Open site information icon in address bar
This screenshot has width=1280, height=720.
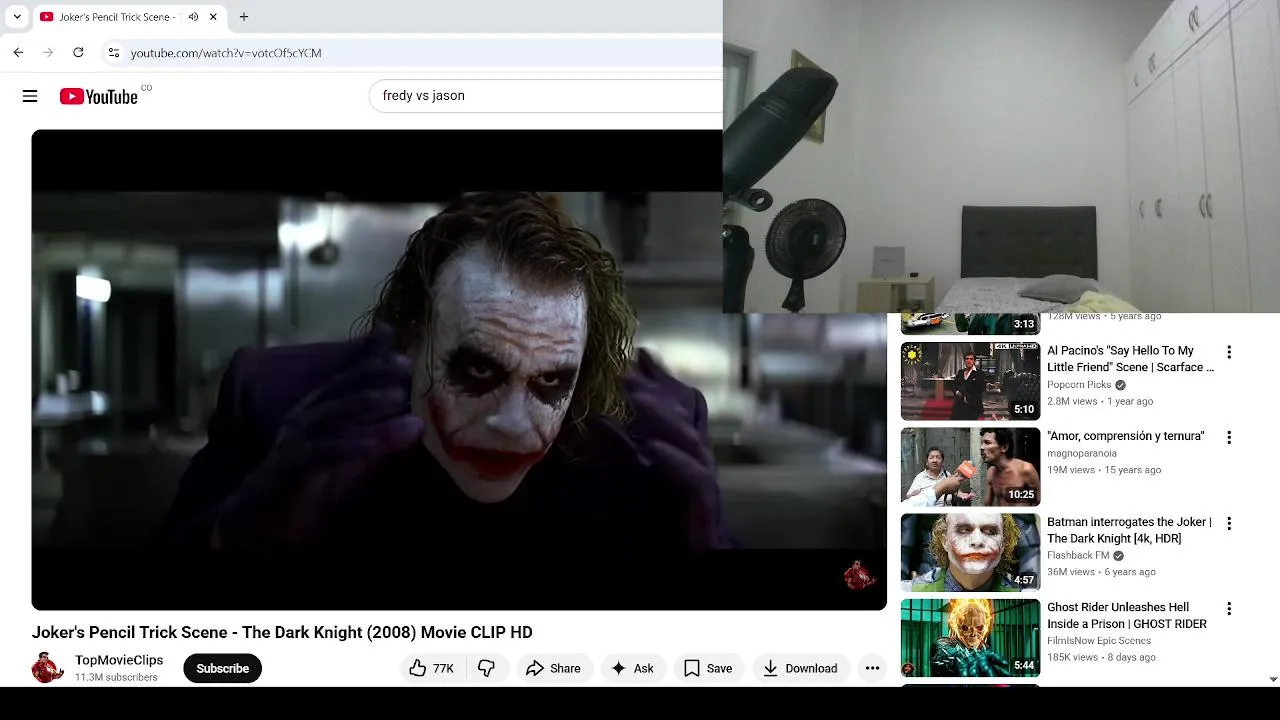point(114,52)
